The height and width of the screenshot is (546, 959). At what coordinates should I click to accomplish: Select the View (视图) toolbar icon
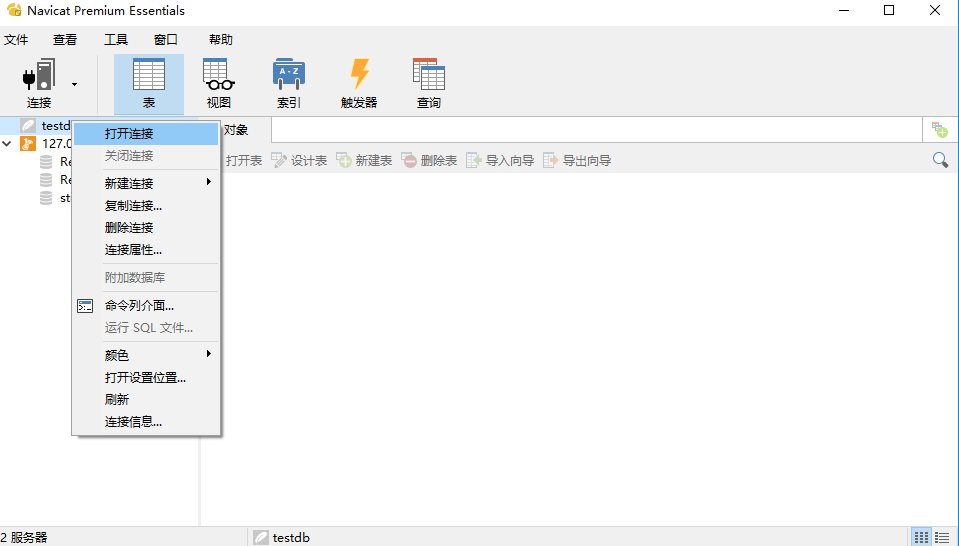218,84
